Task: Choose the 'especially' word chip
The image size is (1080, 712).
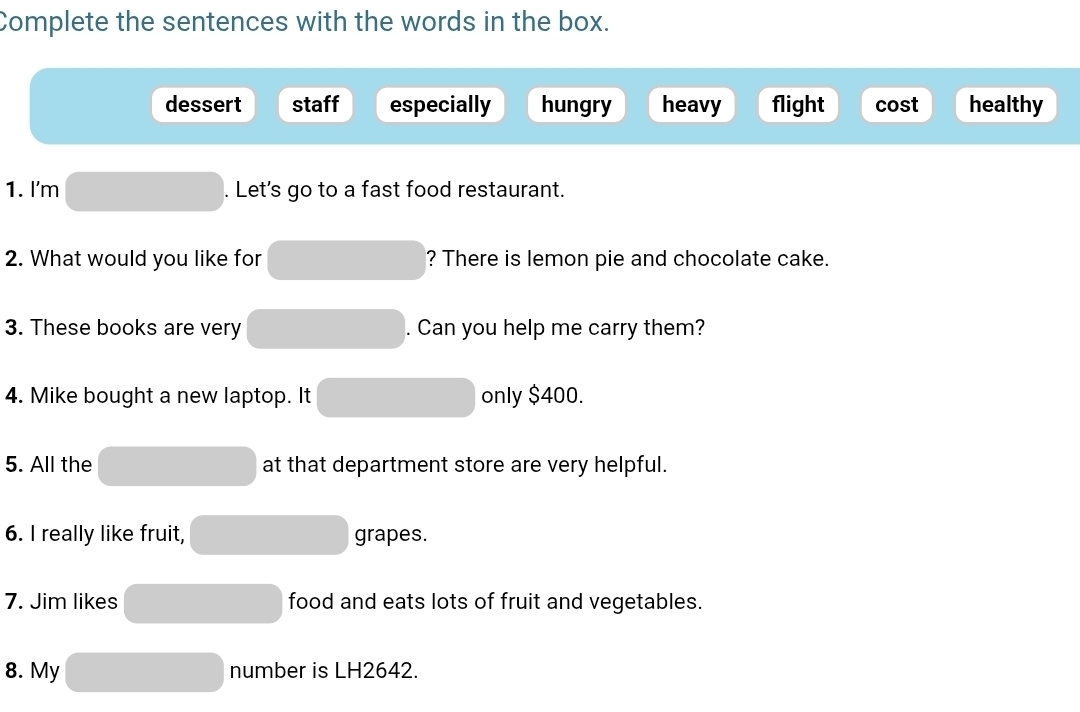Action: (440, 105)
